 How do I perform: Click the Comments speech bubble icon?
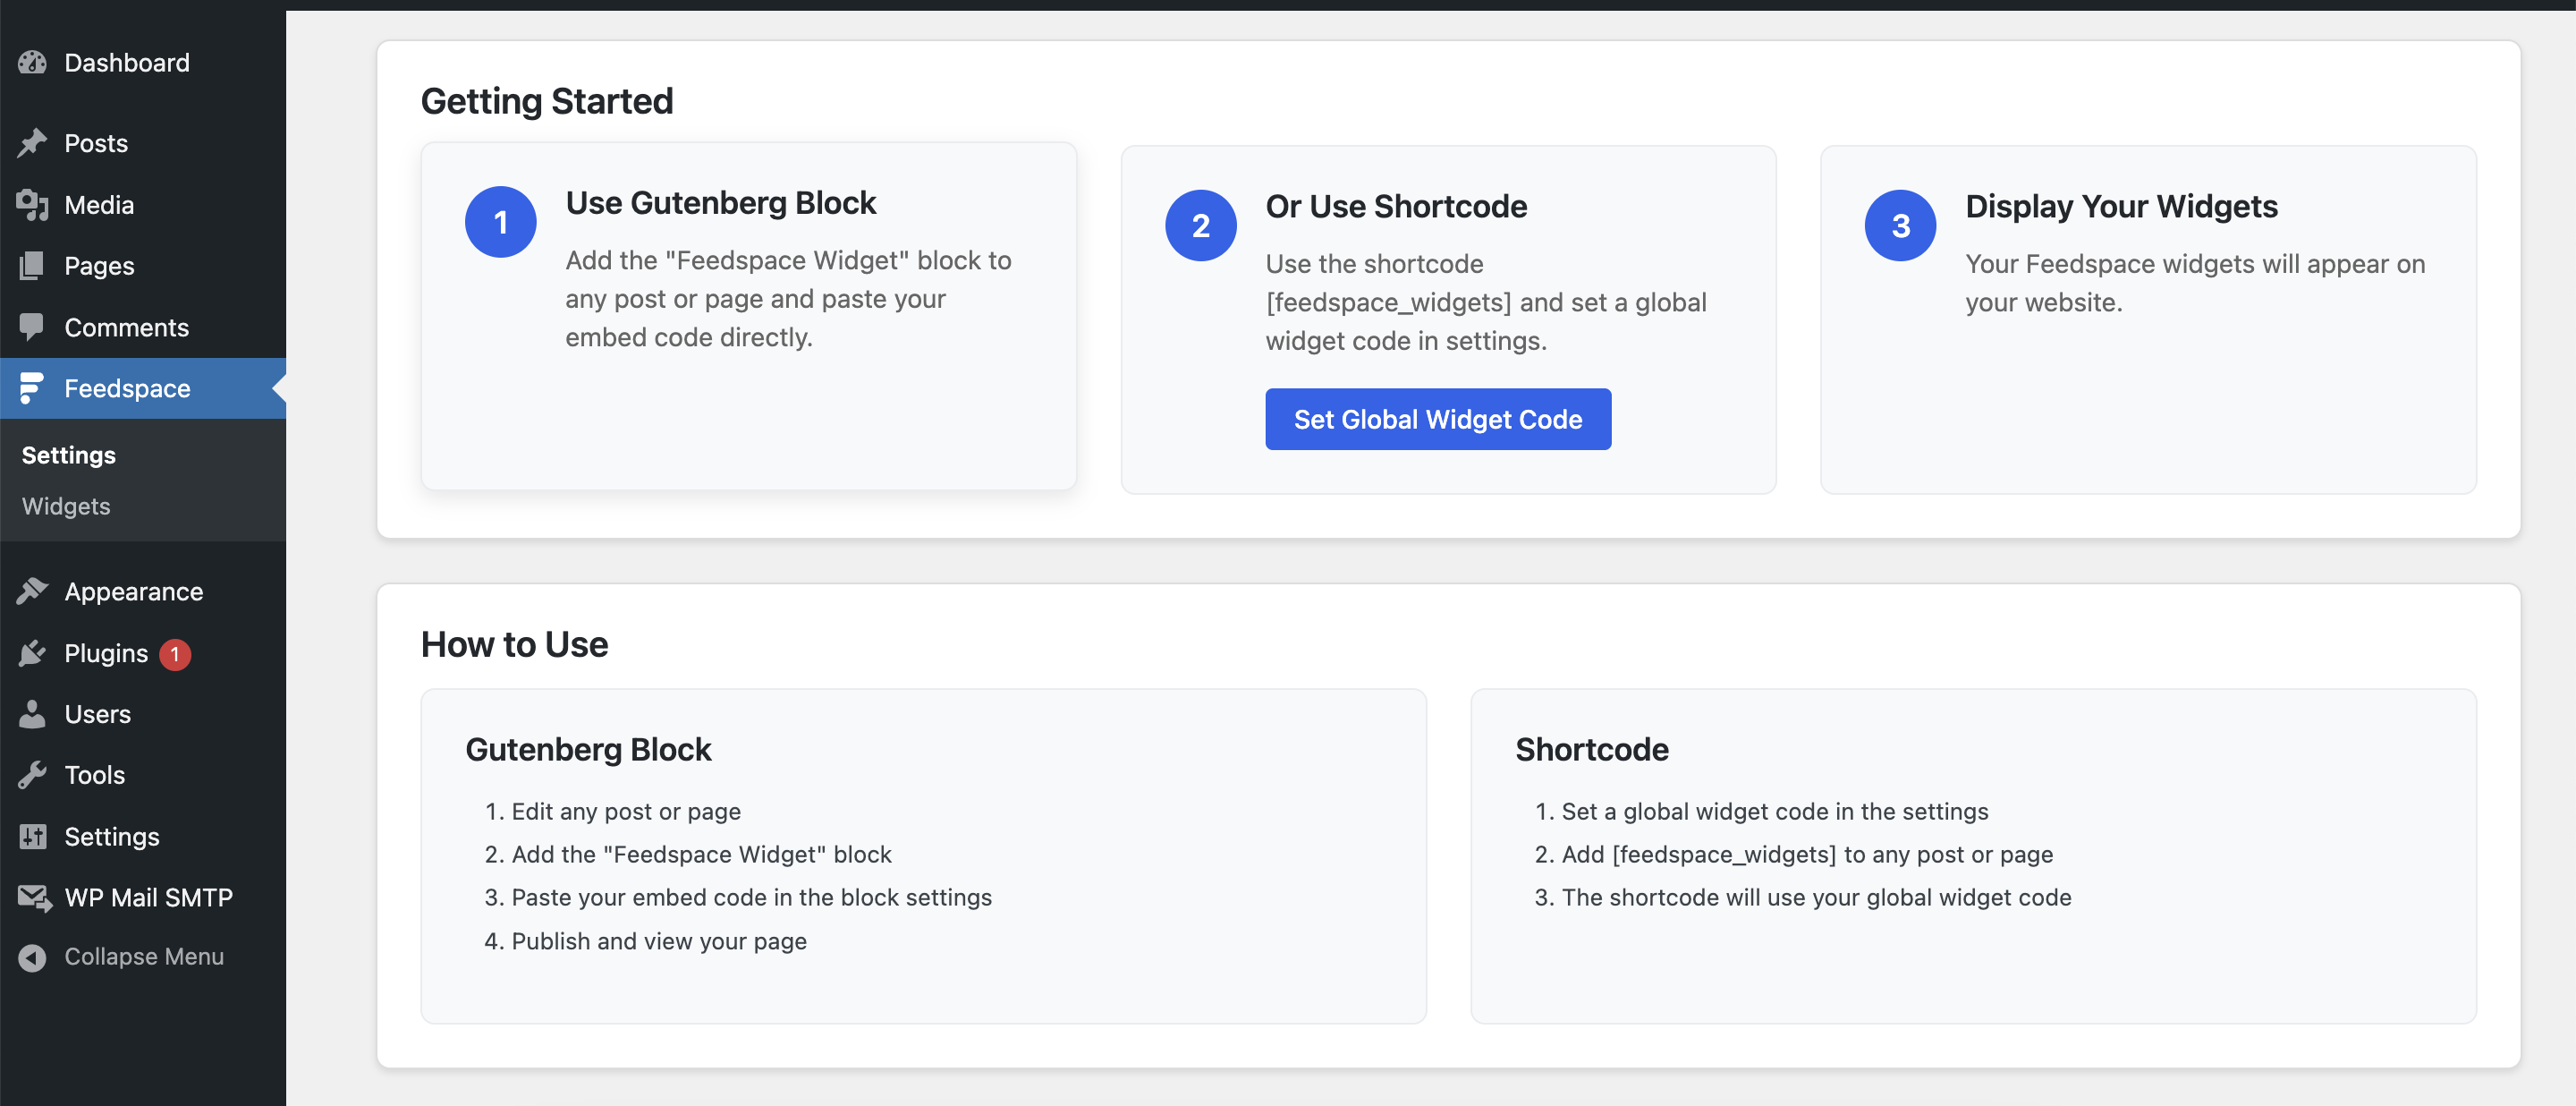tap(32, 327)
